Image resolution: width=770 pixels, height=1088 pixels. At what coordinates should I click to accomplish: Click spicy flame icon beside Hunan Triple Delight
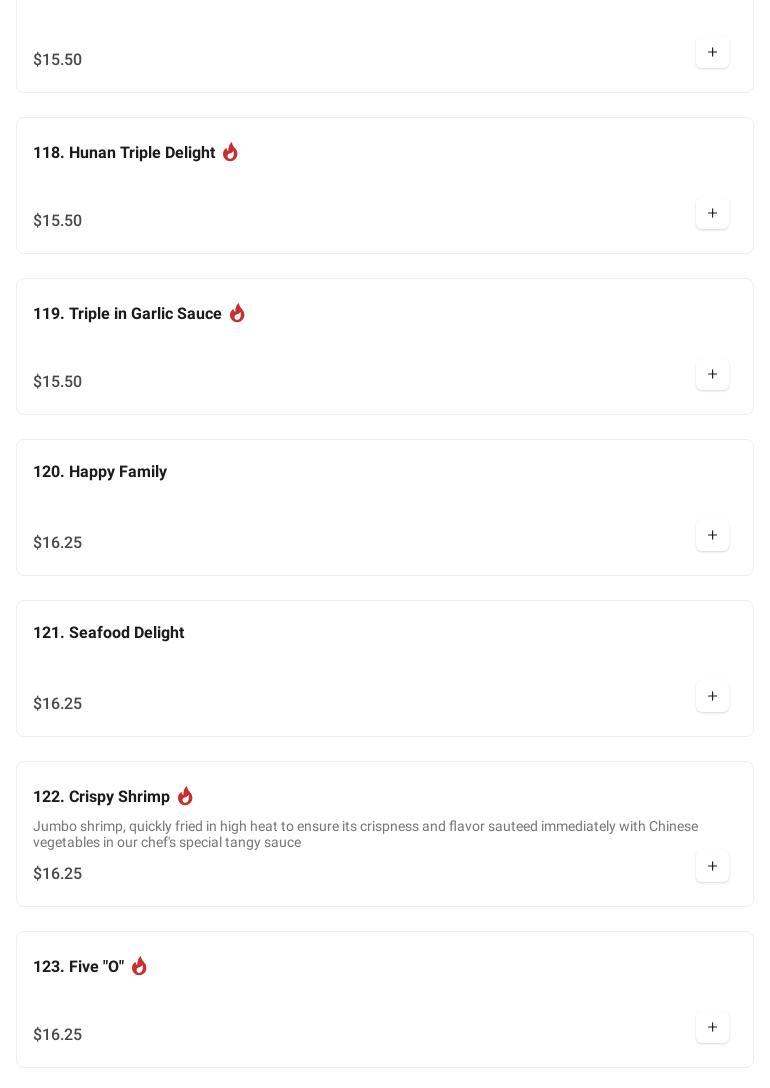click(x=230, y=152)
